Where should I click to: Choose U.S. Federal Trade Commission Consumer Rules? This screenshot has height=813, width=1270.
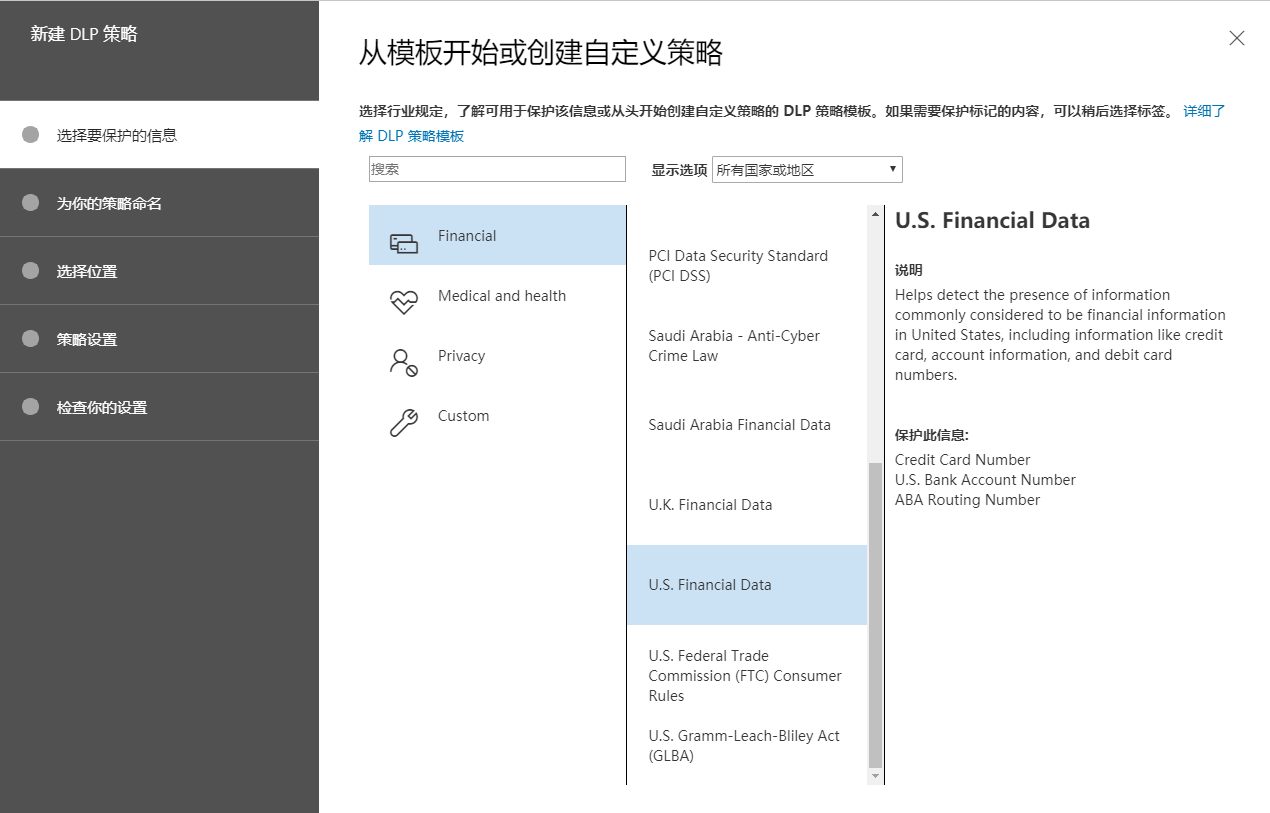pyautogui.click(x=747, y=676)
